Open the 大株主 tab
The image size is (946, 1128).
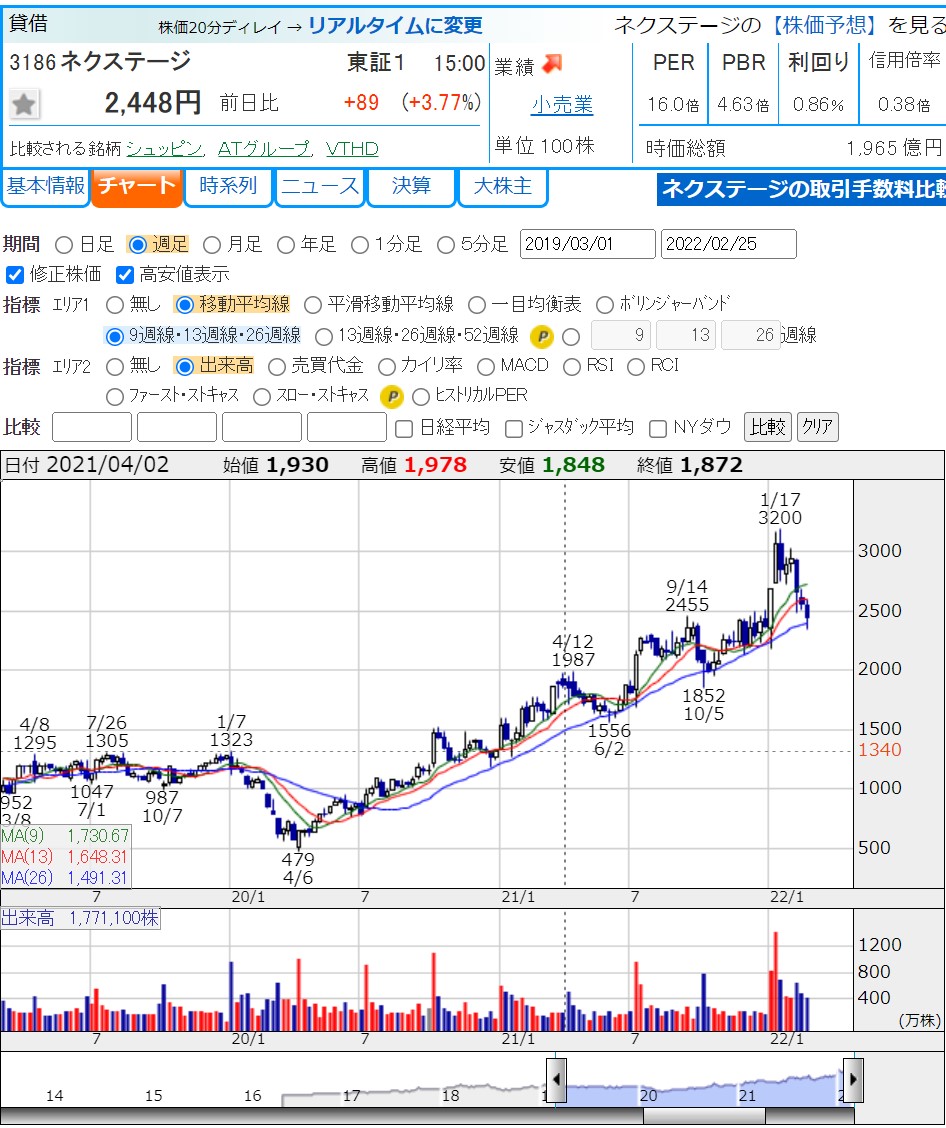click(x=502, y=187)
